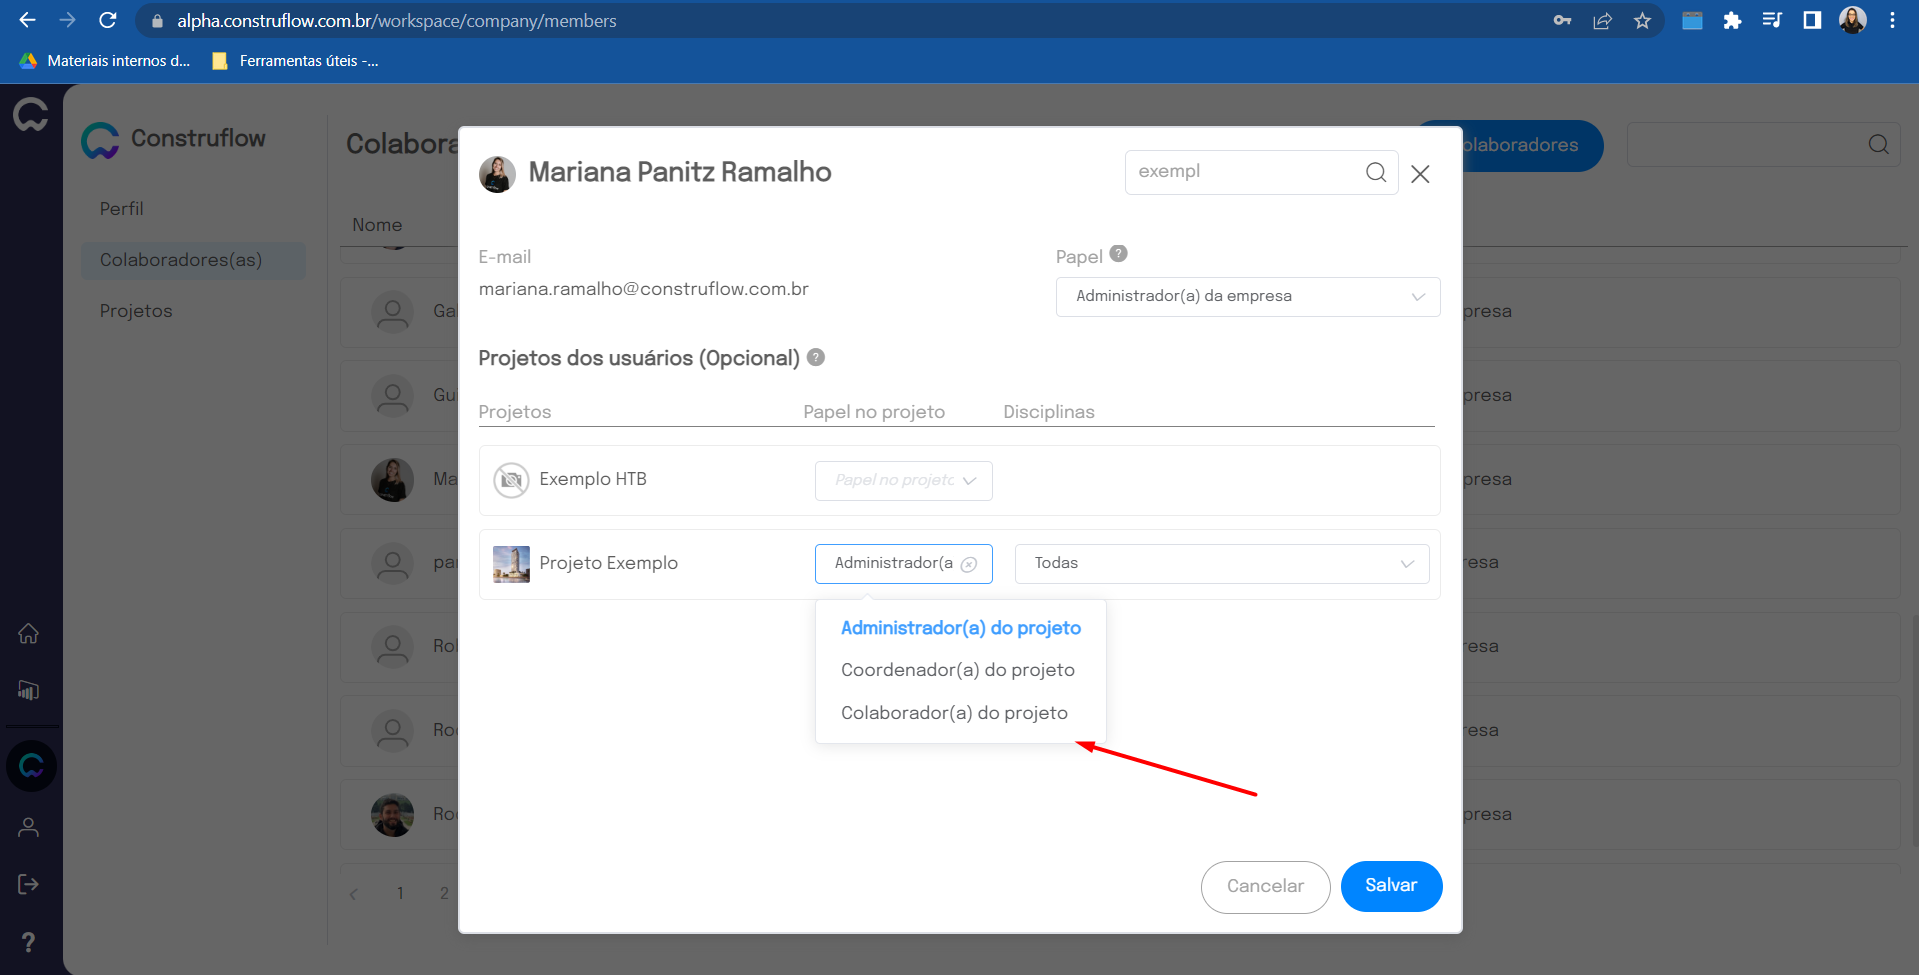The width and height of the screenshot is (1919, 975).
Task: Open the home icon in left sidebar
Action: click(x=29, y=634)
